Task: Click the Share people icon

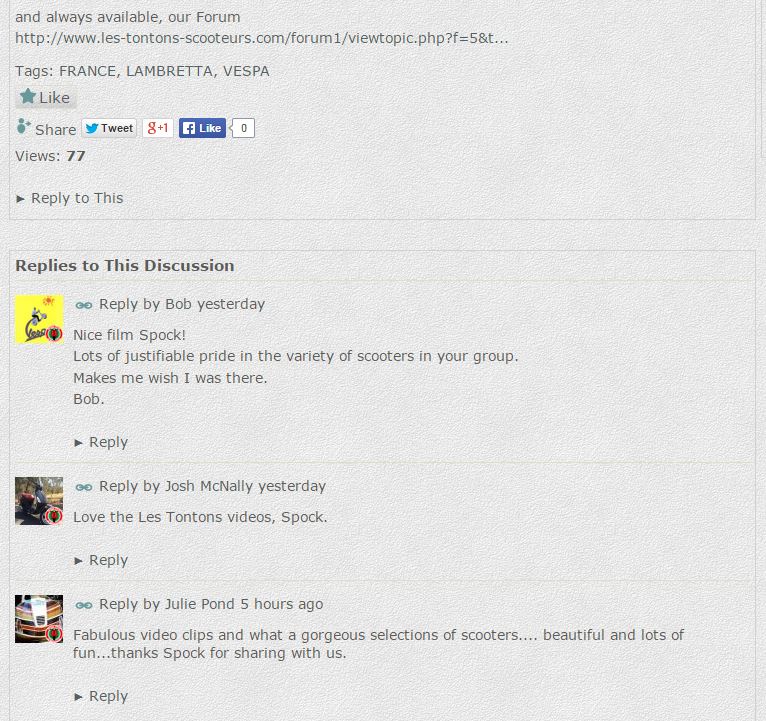Action: (x=23, y=127)
